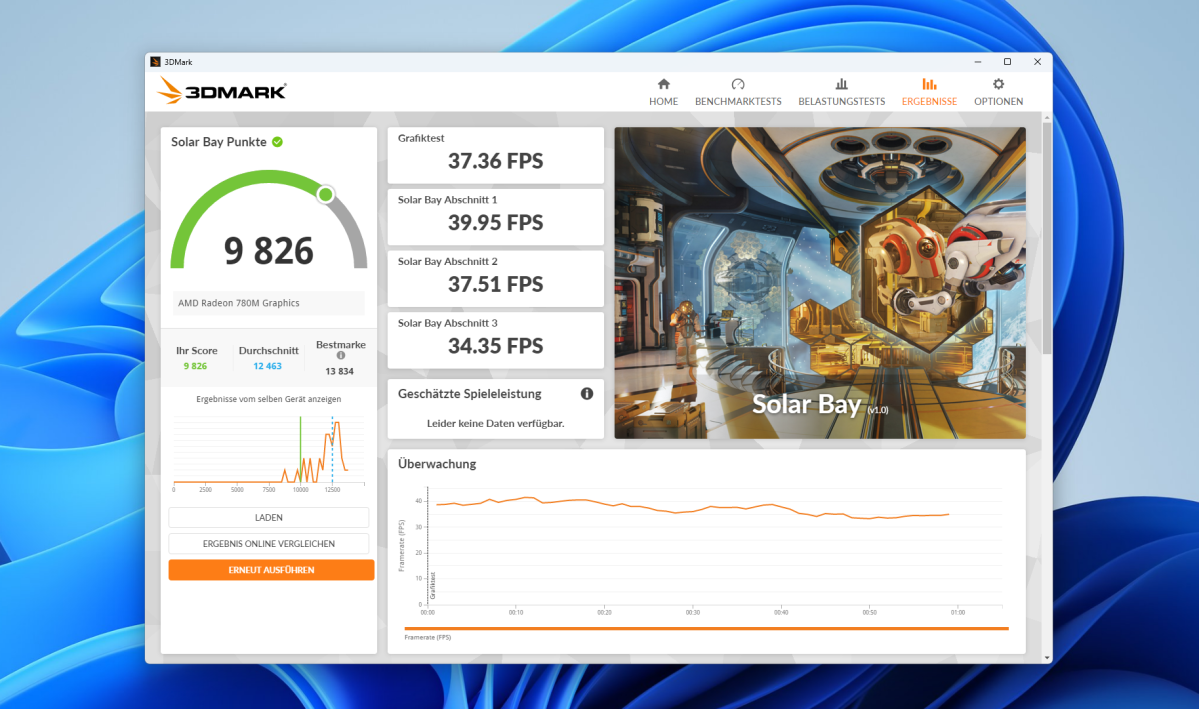Select the orange Ergebnisse results icon

[928, 85]
